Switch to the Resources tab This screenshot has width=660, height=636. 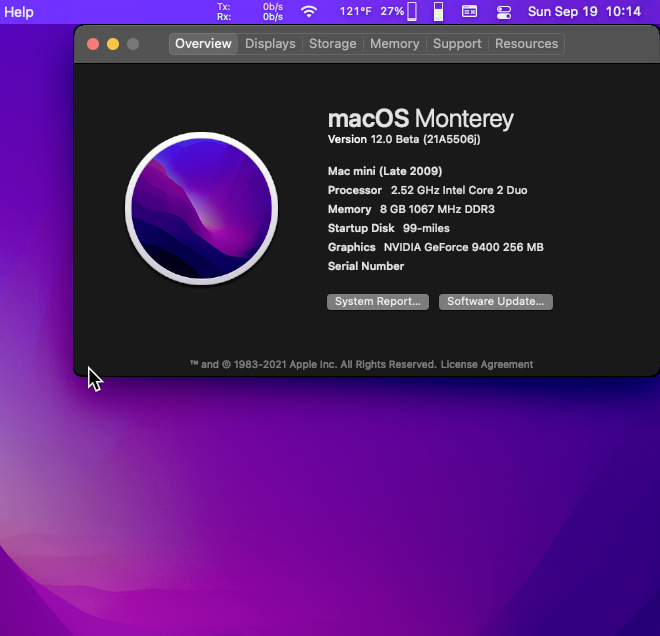pos(527,44)
